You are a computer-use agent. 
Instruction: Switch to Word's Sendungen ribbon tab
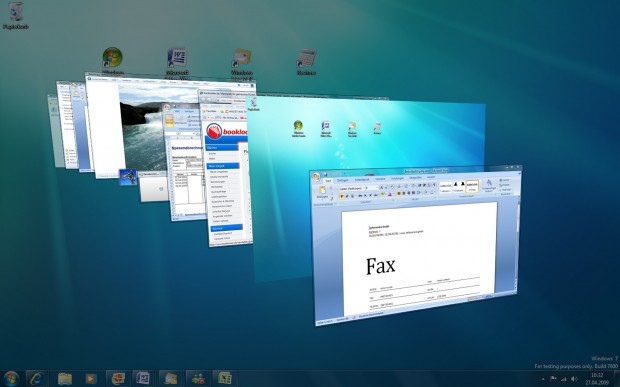pyautogui.click(x=397, y=179)
